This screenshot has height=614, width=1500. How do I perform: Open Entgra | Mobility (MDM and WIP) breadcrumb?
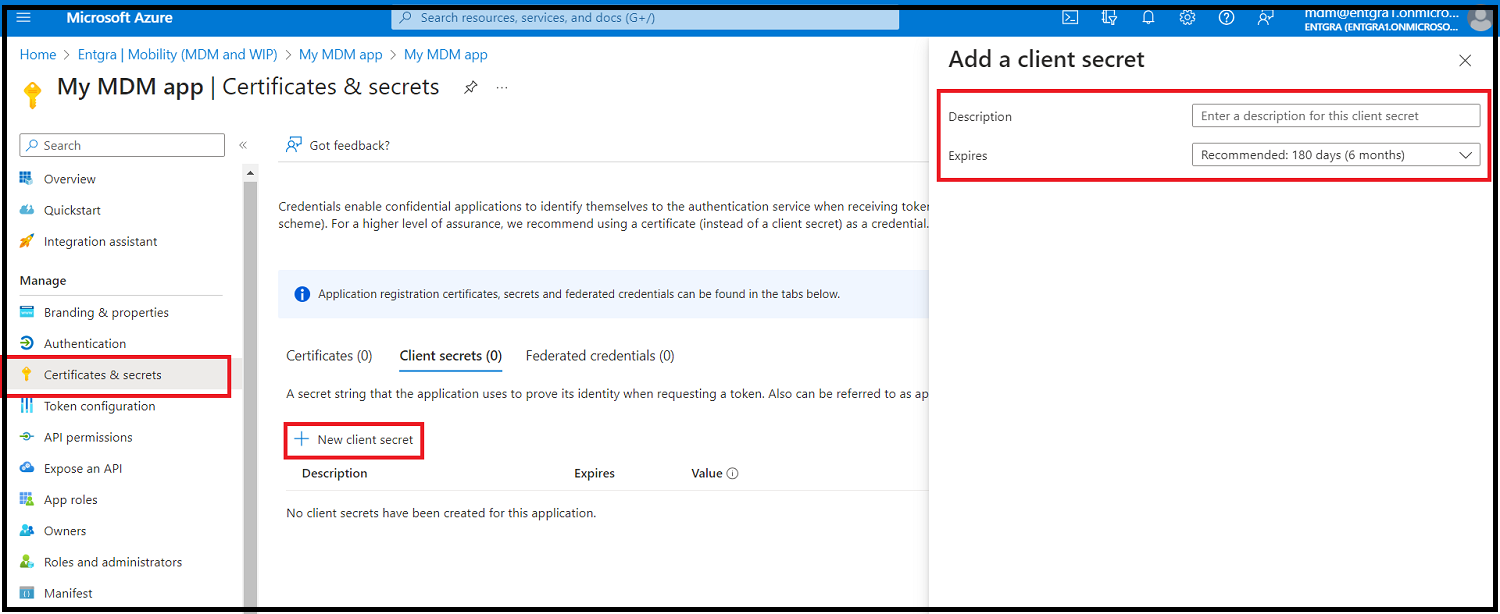point(180,55)
